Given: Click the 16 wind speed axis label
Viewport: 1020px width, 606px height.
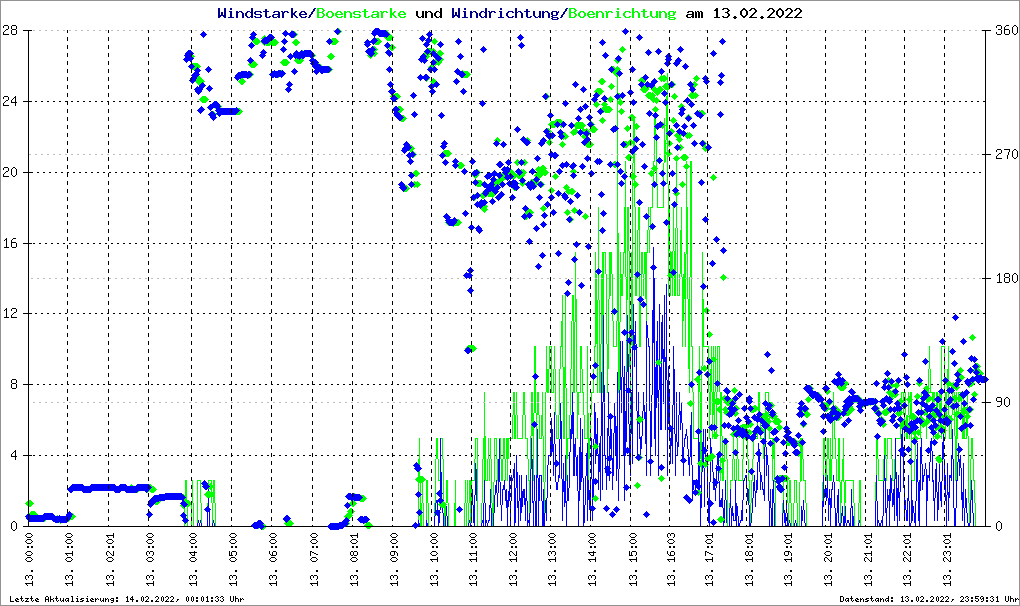Looking at the screenshot, I should click(x=12, y=243).
